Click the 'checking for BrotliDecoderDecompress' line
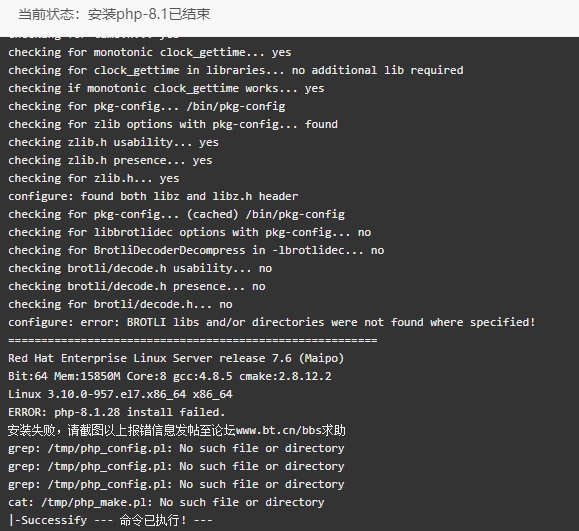The image size is (579, 531). click(196, 250)
